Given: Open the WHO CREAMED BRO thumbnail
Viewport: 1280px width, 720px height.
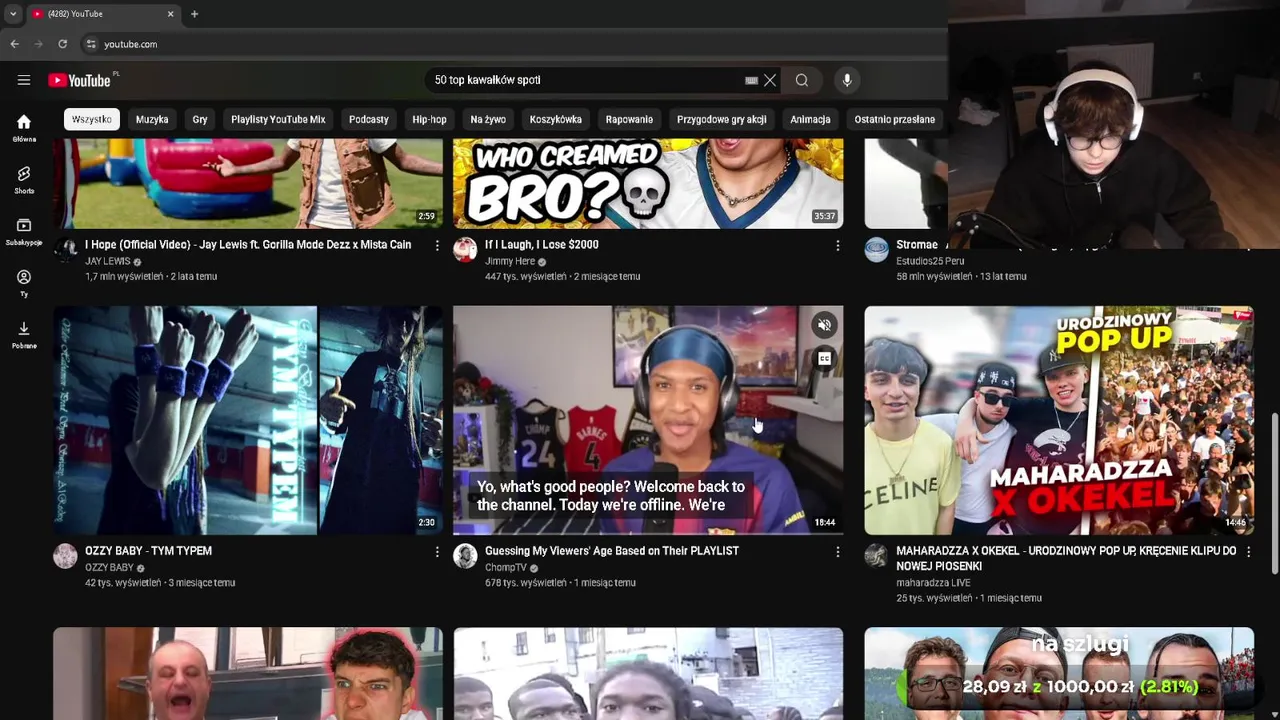Looking at the screenshot, I should [648, 184].
